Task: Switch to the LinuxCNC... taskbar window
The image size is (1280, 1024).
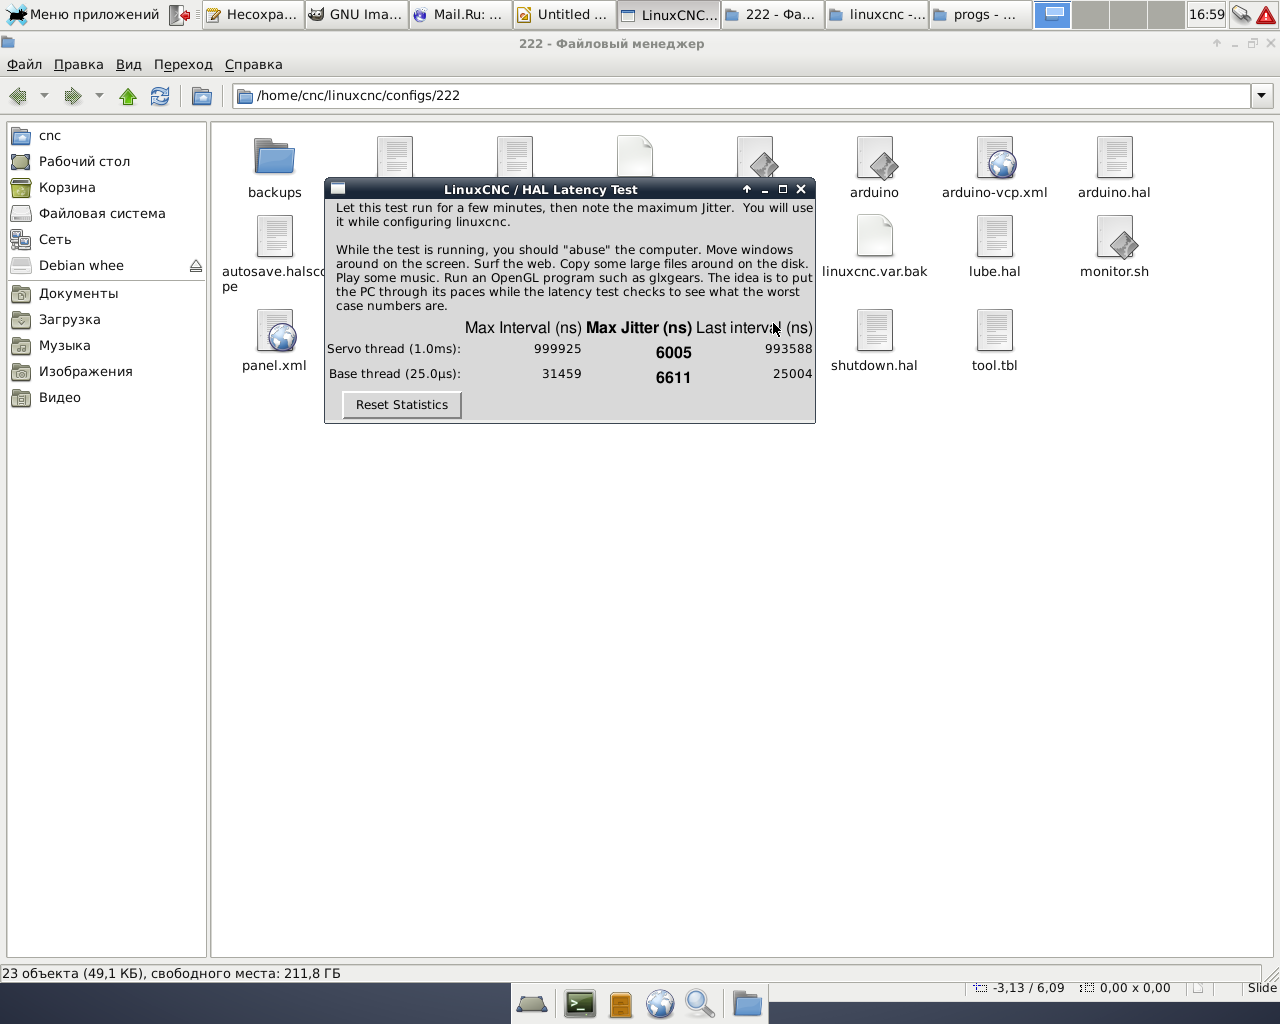Action: tap(667, 15)
